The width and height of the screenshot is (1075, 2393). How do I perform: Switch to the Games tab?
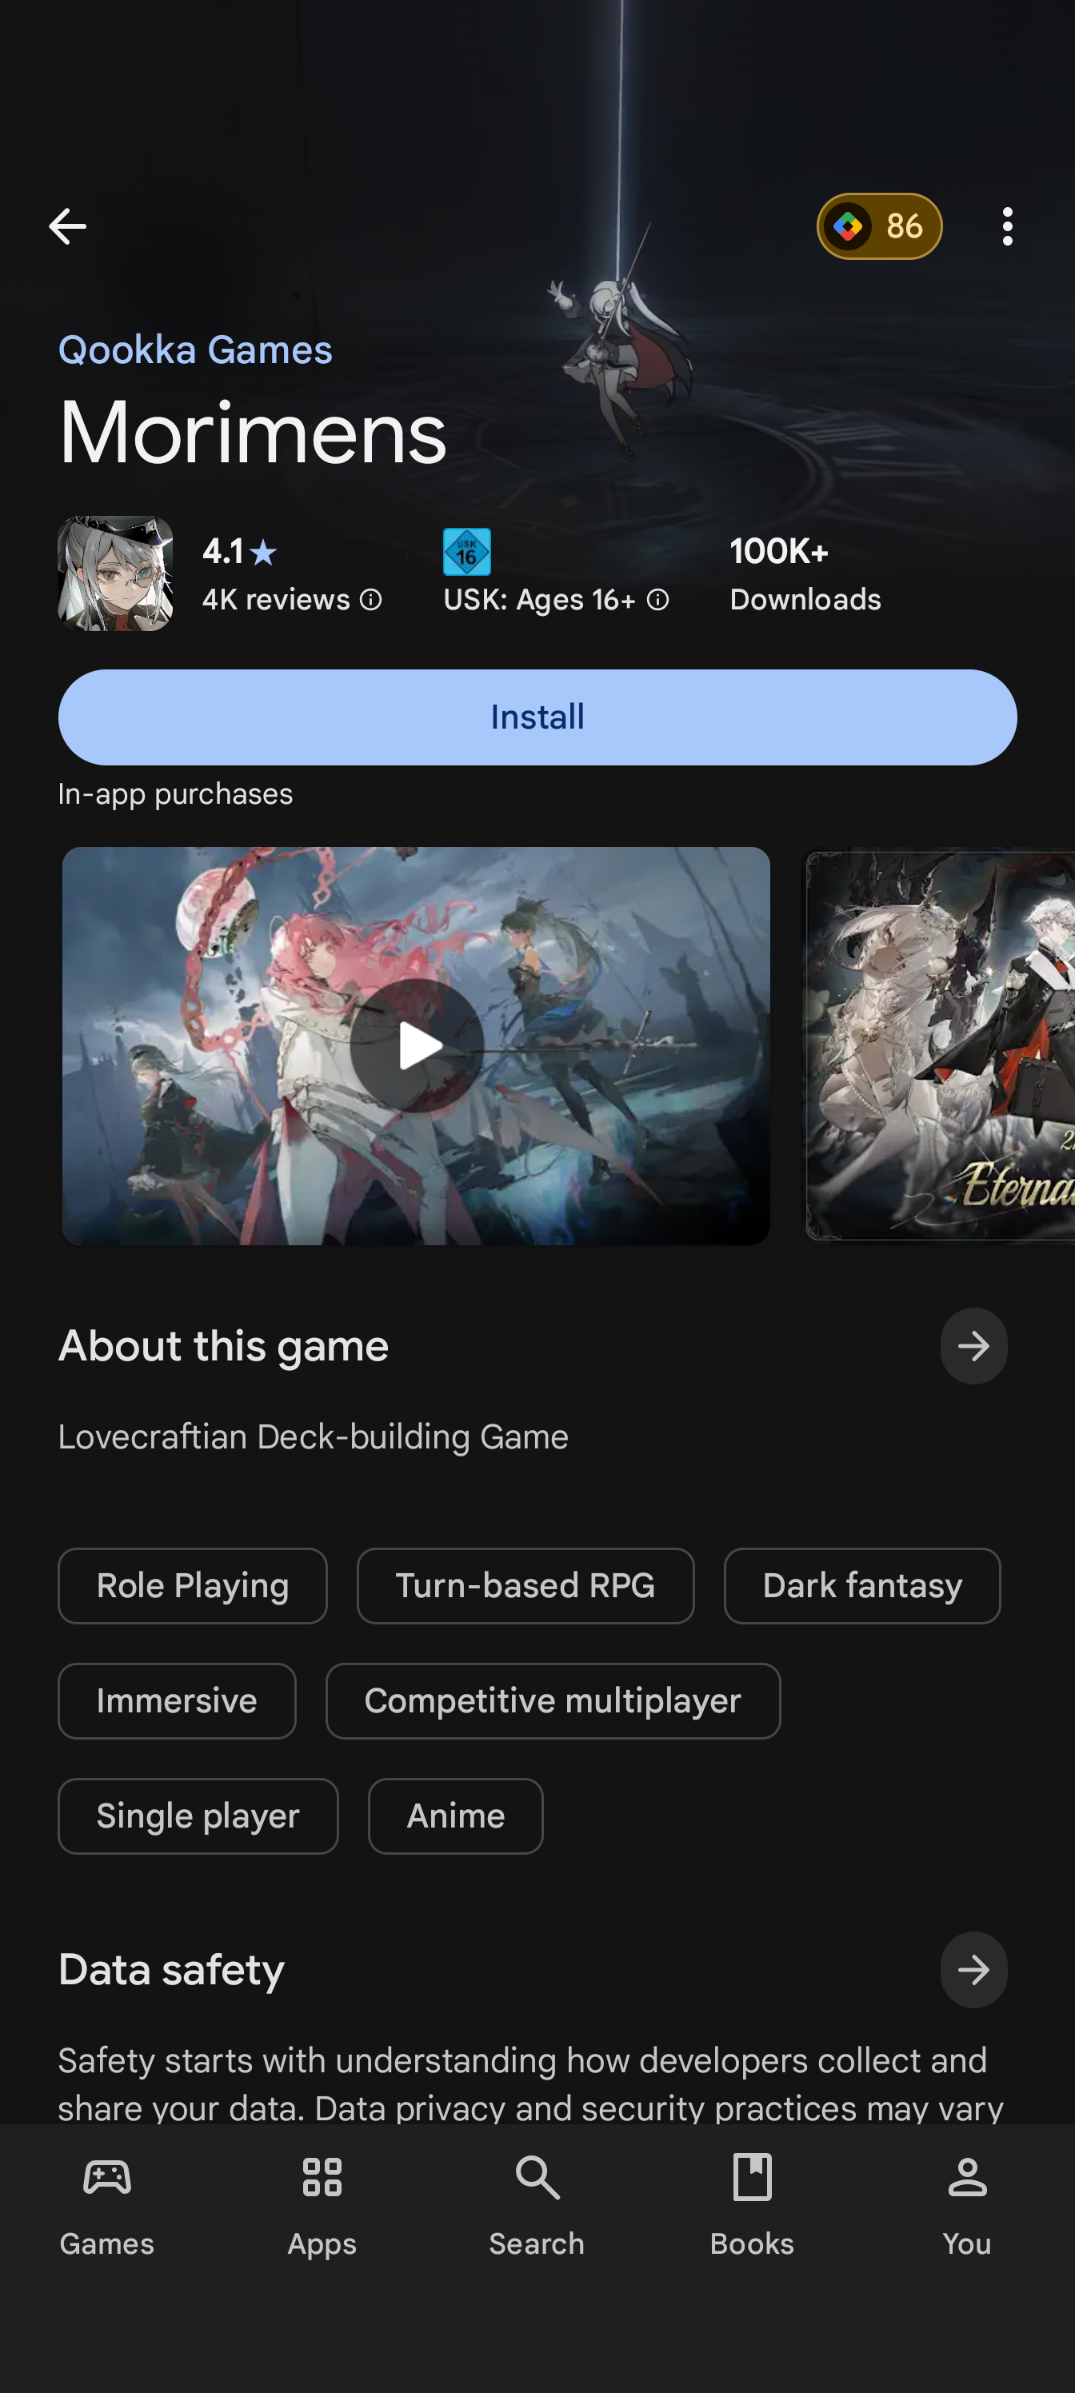point(107,2205)
